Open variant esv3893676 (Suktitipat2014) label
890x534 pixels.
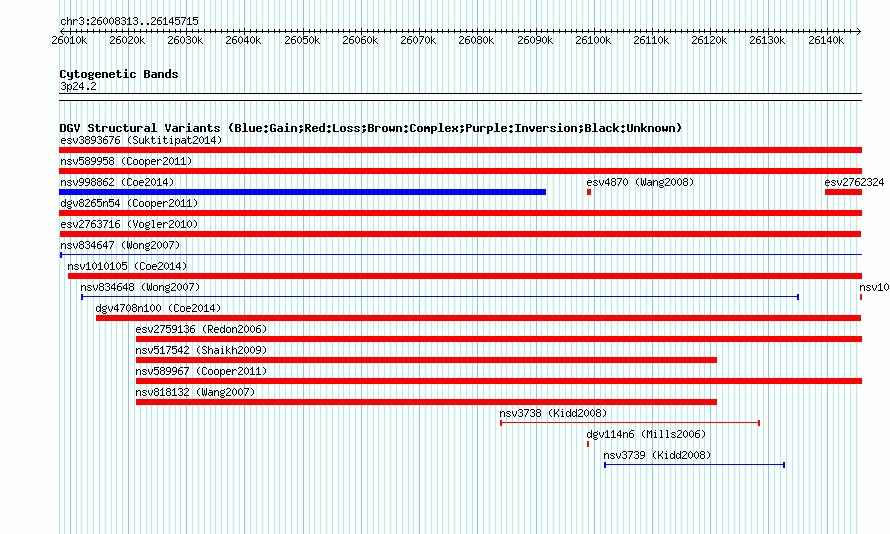click(141, 140)
